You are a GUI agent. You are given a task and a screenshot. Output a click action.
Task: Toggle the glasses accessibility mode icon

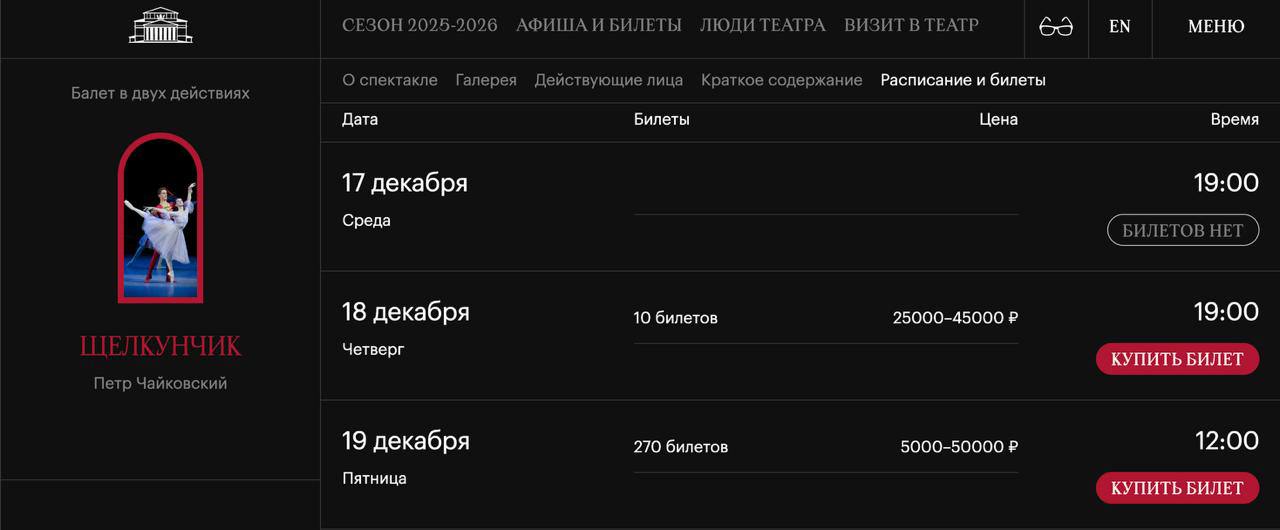[x=1056, y=27]
